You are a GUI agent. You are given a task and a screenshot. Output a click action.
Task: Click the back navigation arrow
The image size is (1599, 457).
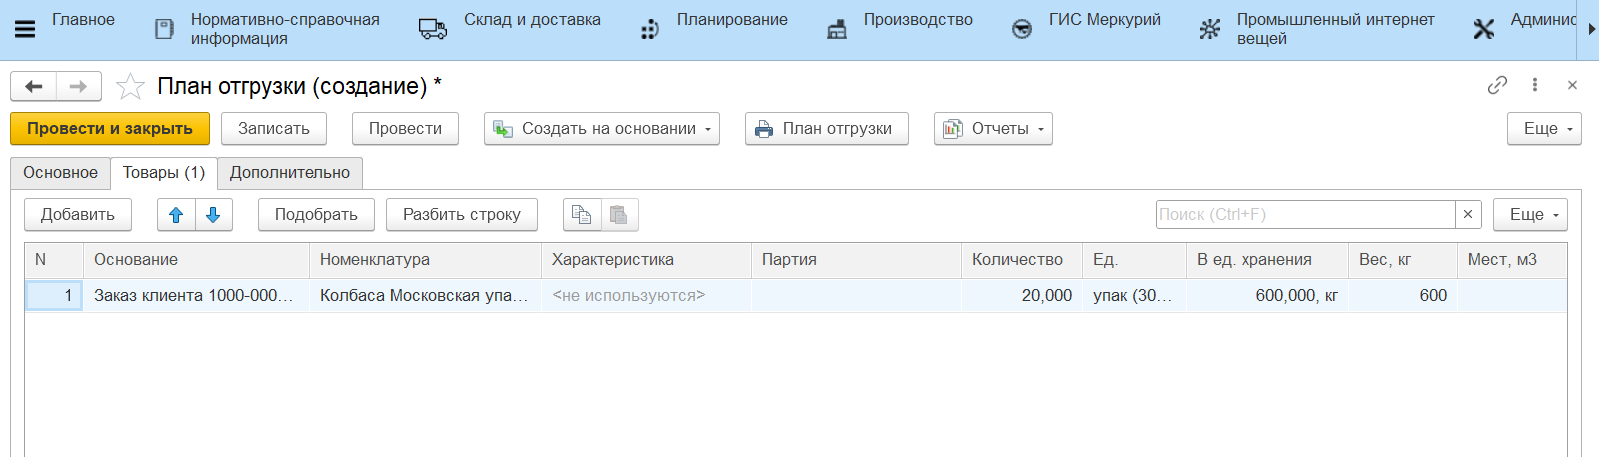[x=33, y=87]
